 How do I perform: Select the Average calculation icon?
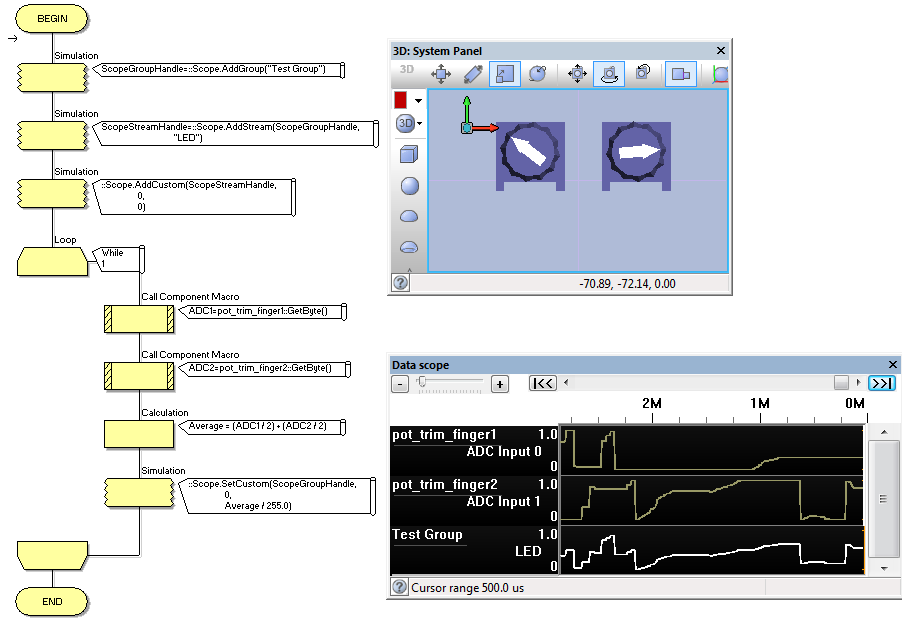tap(139, 434)
